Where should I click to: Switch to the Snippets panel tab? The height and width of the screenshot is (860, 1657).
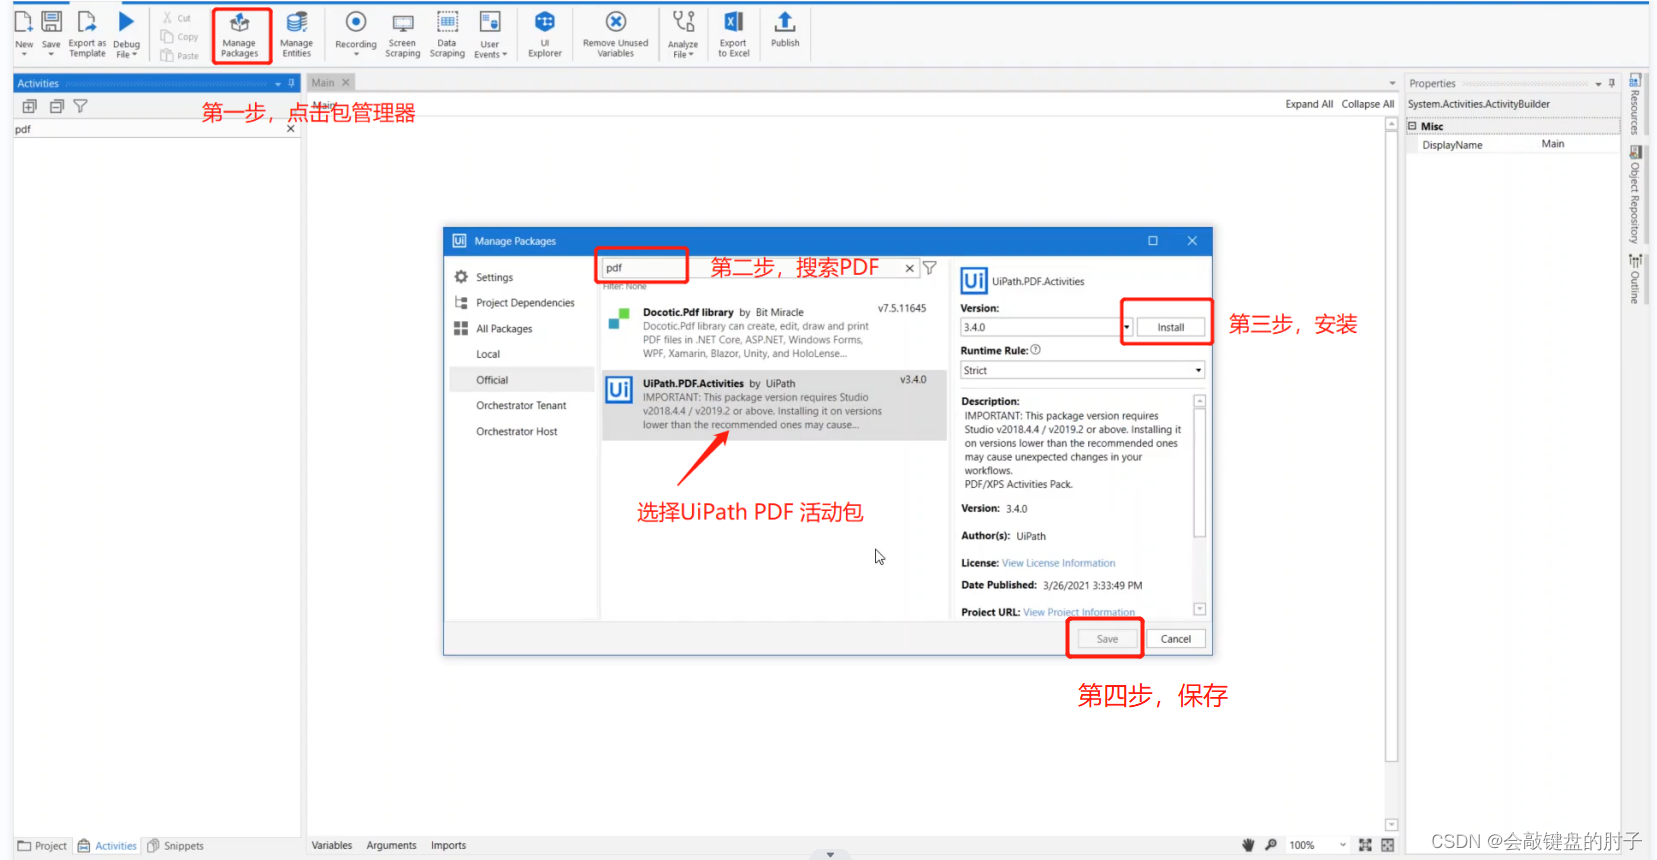176,846
